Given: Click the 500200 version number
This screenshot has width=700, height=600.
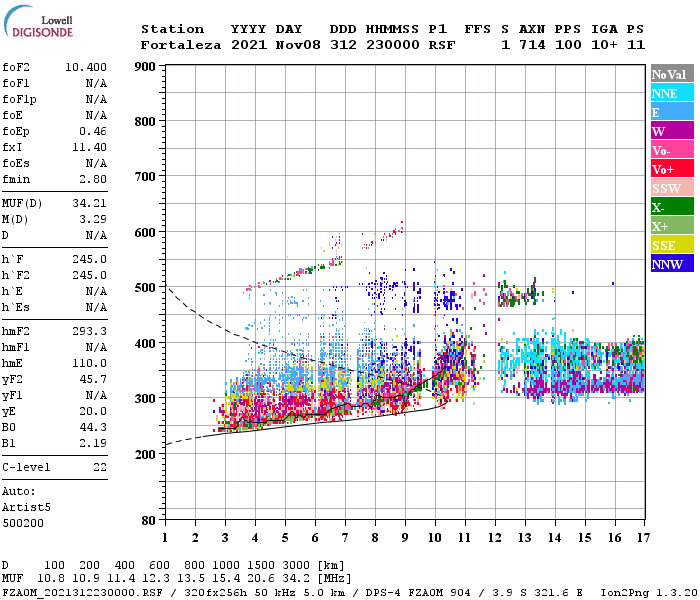Looking at the screenshot, I should [x=23, y=523].
